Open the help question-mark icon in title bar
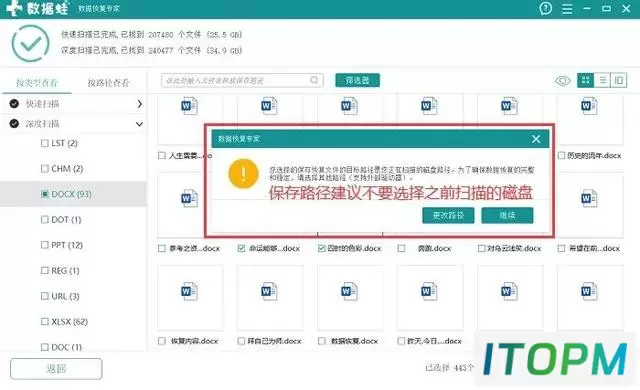 (545, 8)
